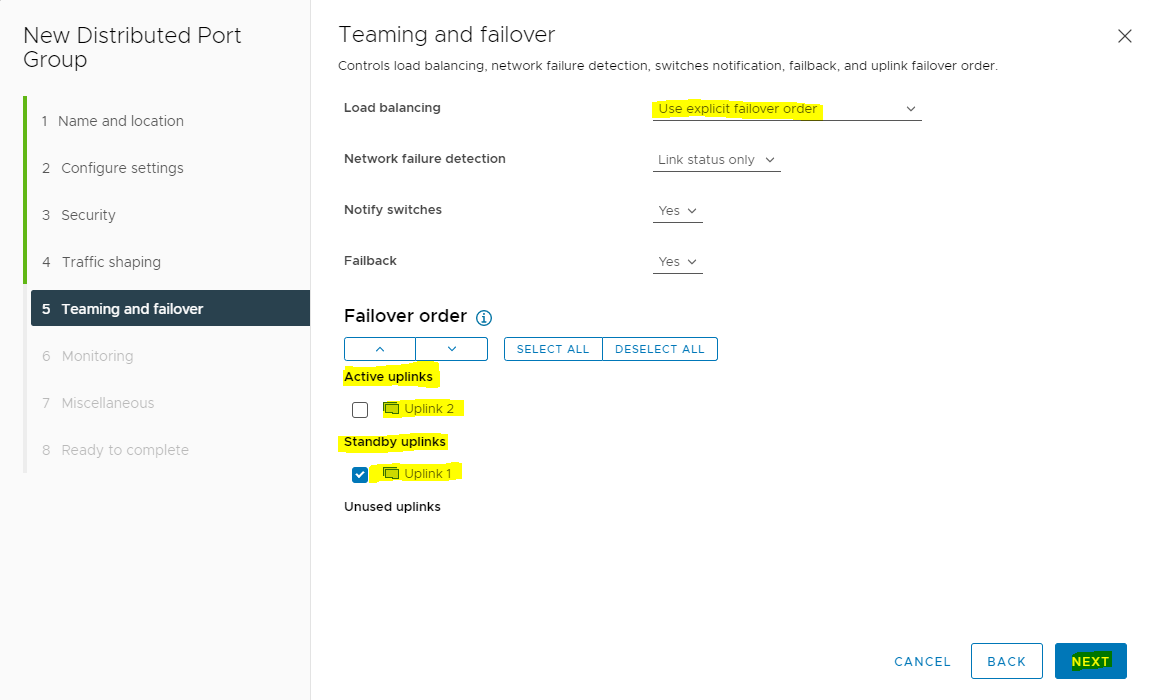Click the Failback label
Viewport: 1149px width, 700px height.
(x=370, y=260)
